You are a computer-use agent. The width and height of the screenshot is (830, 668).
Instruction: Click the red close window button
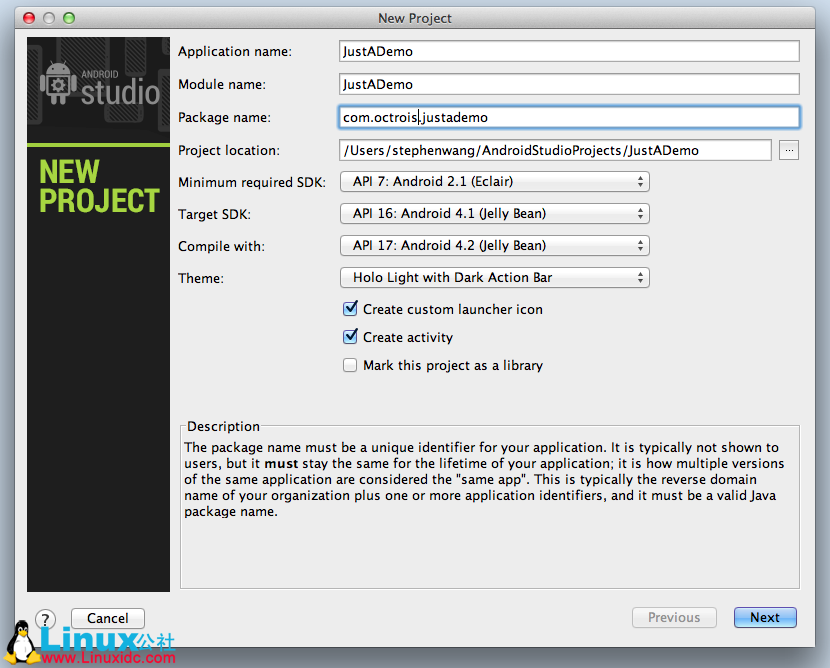click(x=28, y=18)
